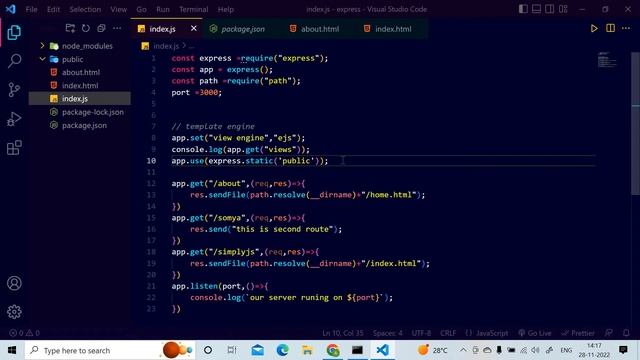This screenshot has width=640, height=360.
Task: Run code with the play button
Action: [594, 28]
